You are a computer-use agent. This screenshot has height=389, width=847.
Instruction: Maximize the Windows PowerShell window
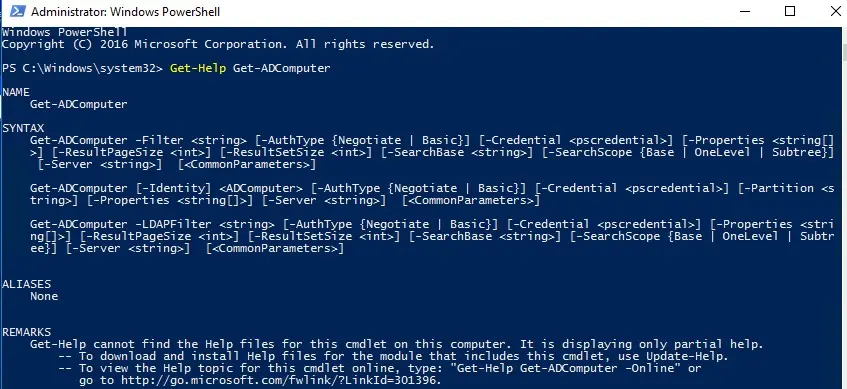[790, 11]
